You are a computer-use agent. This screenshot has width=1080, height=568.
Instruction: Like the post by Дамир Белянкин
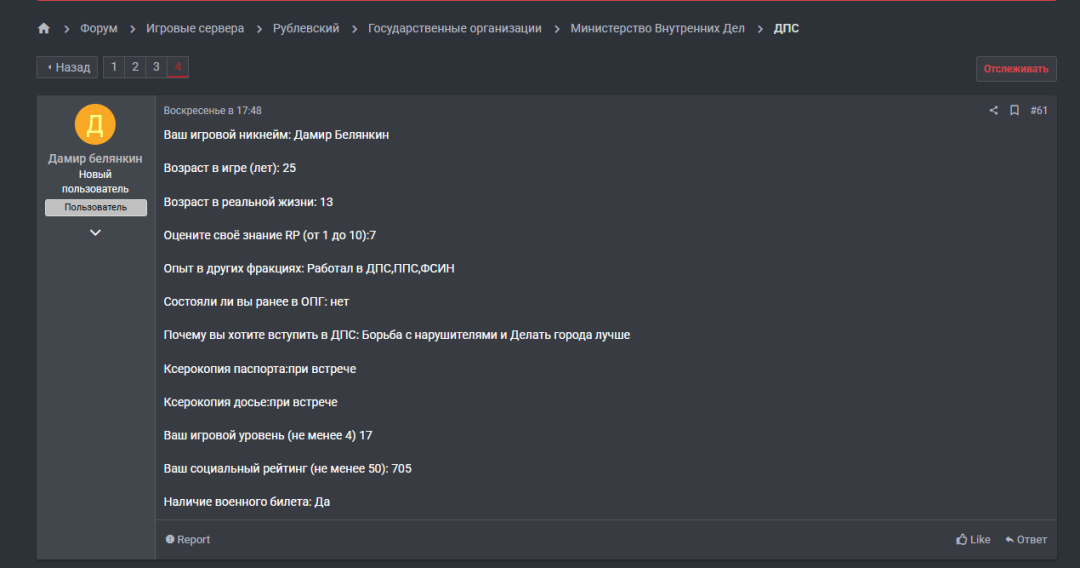973,540
